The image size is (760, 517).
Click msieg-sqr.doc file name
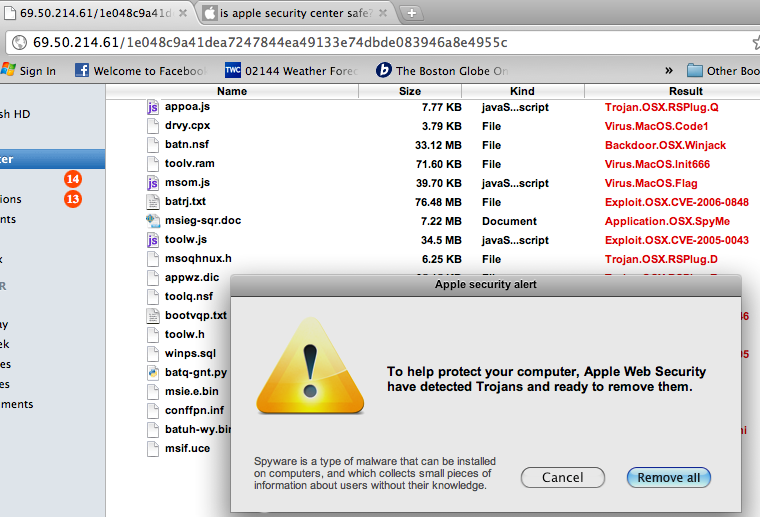203,220
